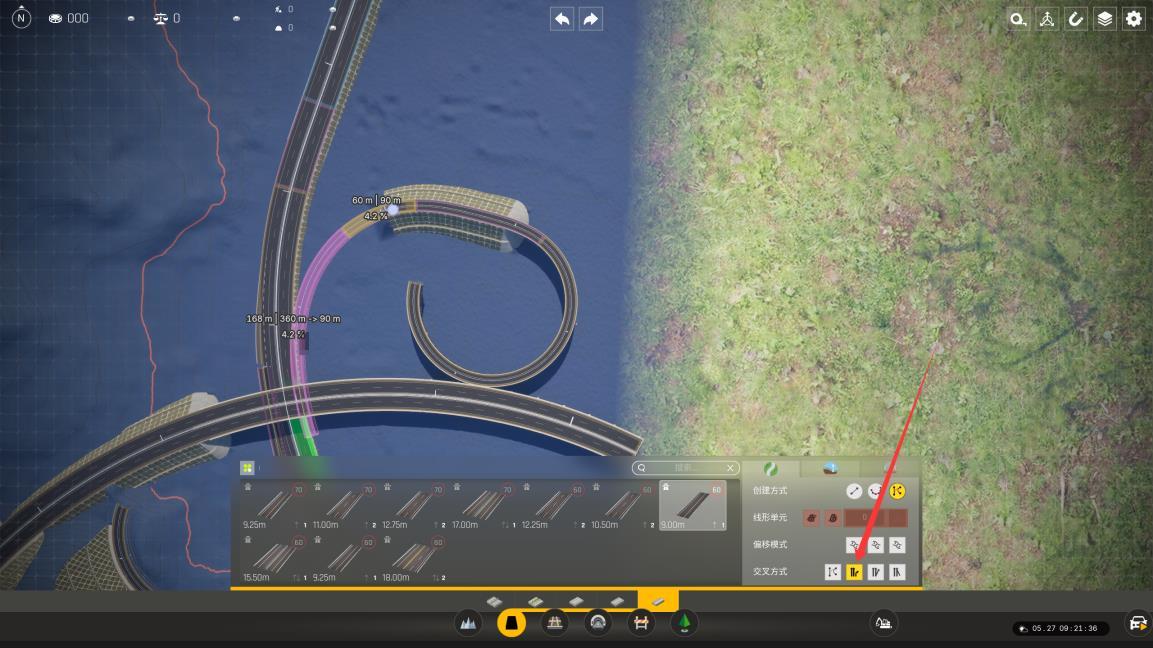Open the green grid category icon
This screenshot has height=648, width=1153.
tap(247, 468)
